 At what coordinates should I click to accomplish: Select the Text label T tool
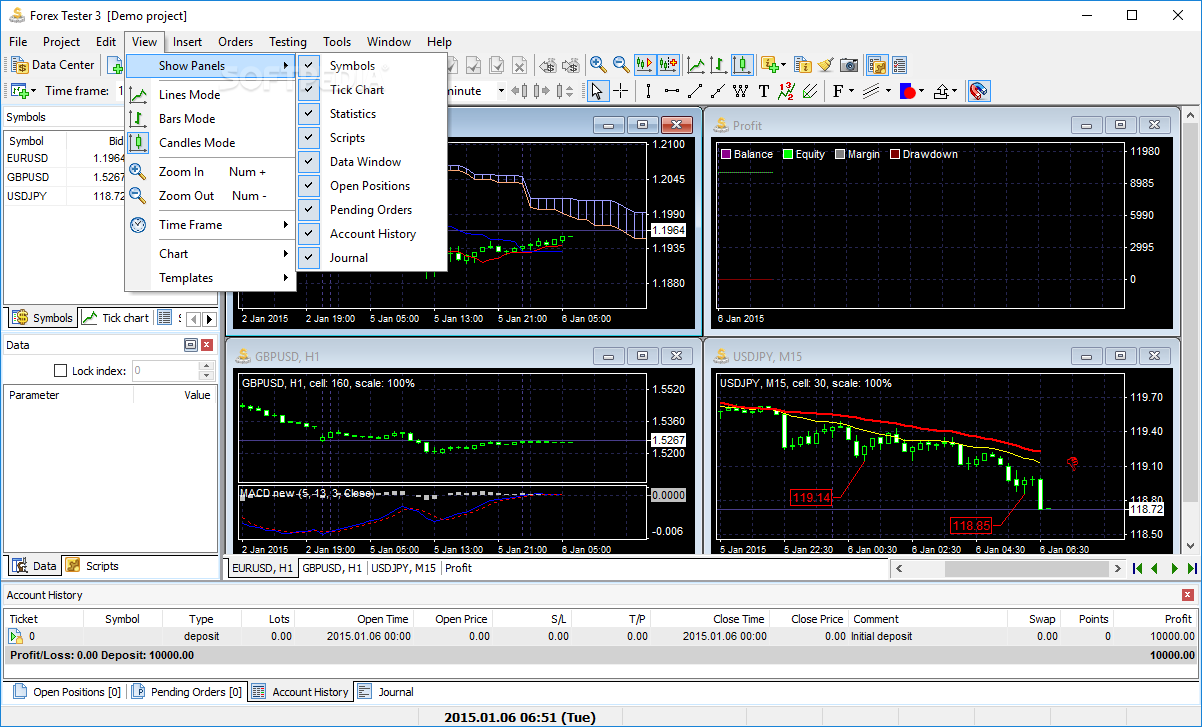click(763, 91)
